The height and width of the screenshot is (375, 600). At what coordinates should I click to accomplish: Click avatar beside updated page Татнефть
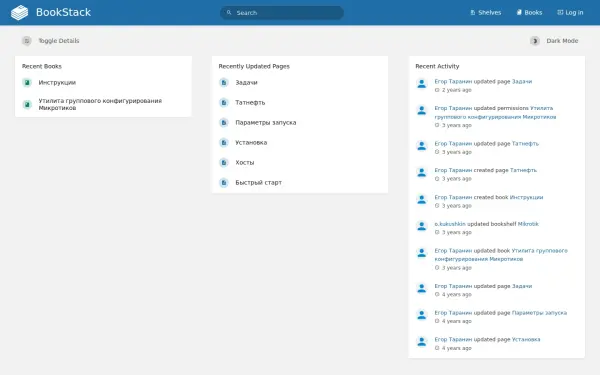pyautogui.click(x=422, y=146)
